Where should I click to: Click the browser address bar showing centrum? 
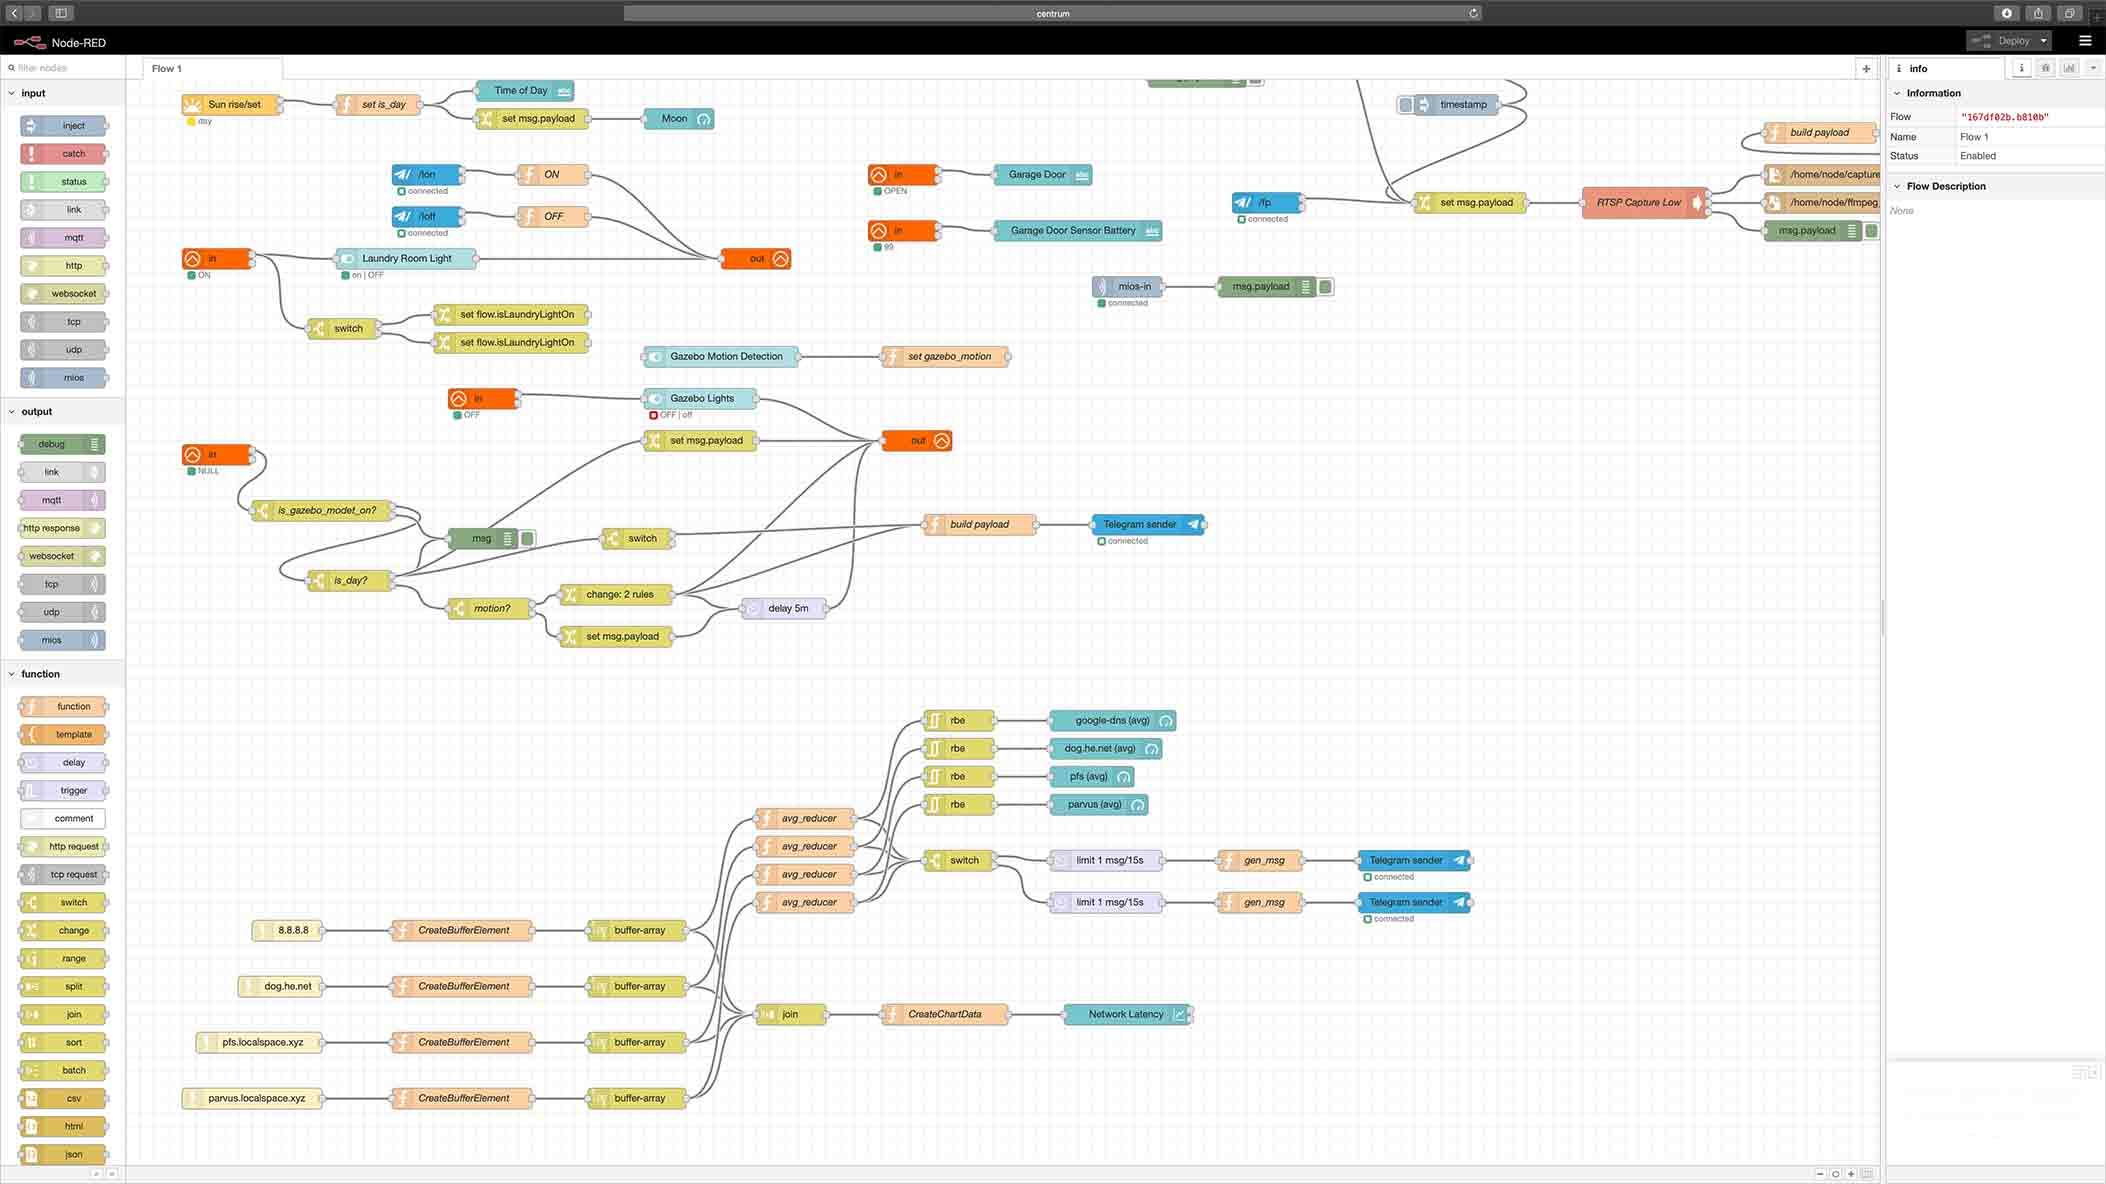click(x=1052, y=13)
